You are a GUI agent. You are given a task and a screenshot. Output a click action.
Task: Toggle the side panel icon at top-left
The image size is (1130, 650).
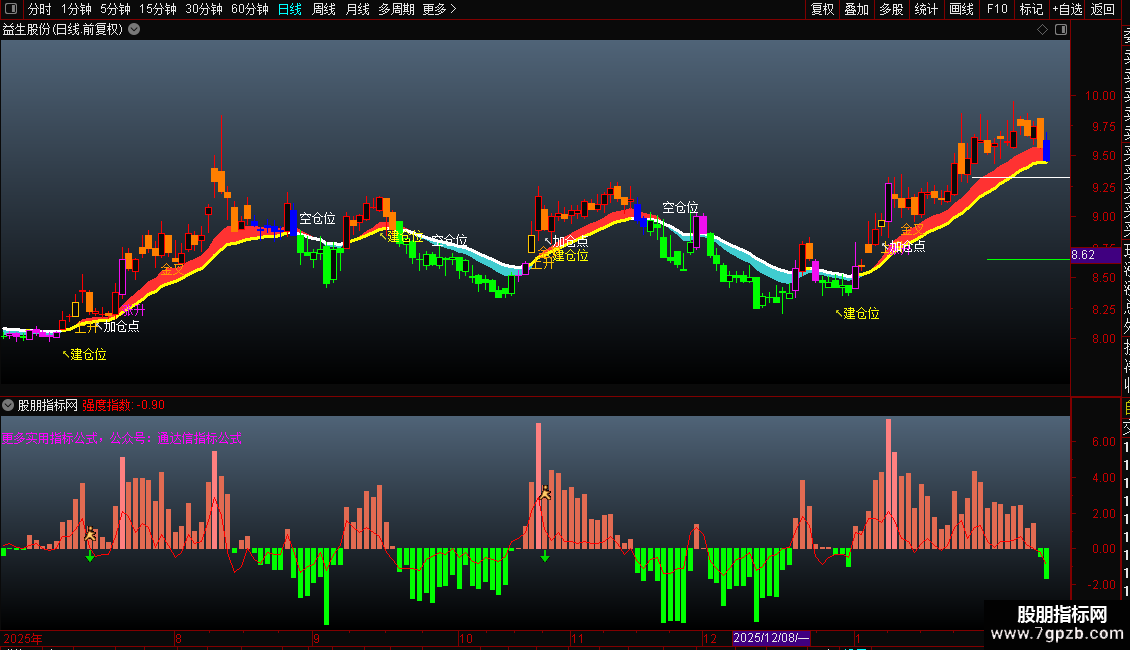pyautogui.click(x=12, y=9)
